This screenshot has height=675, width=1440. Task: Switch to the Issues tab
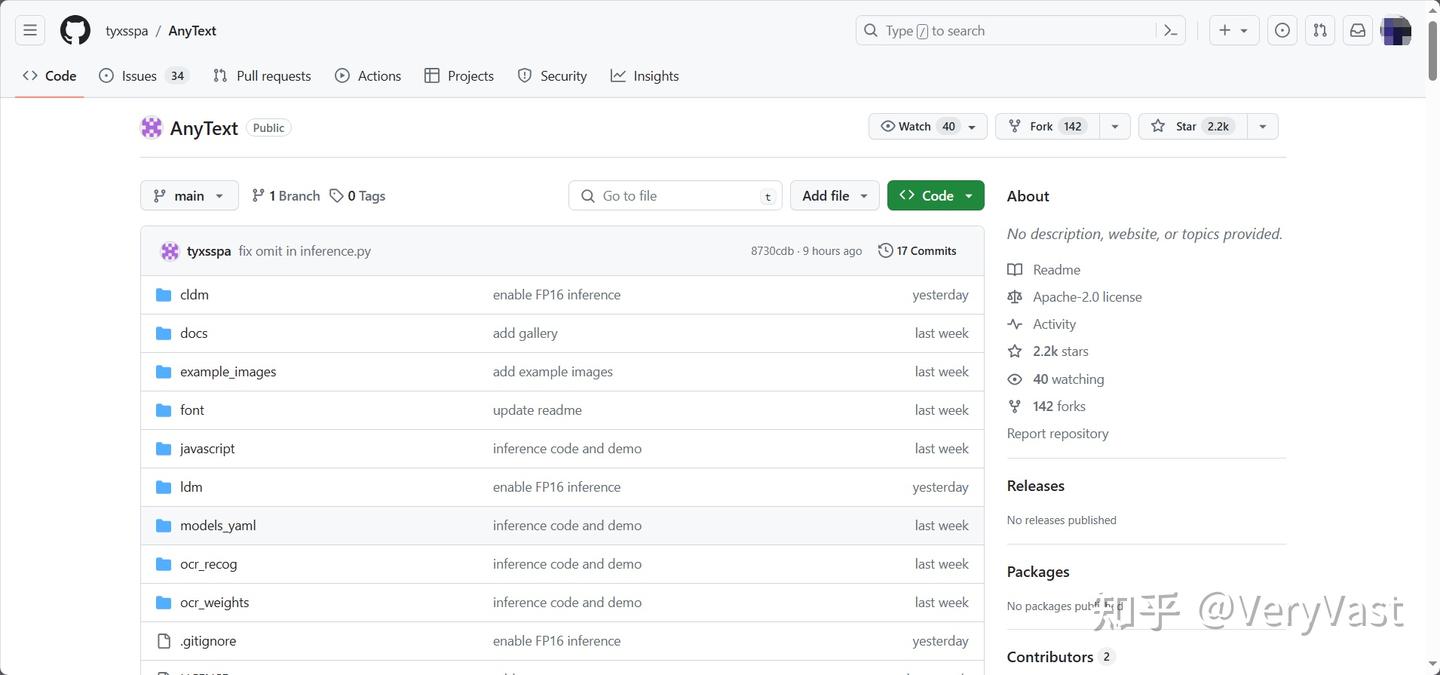pyautogui.click(x=139, y=76)
